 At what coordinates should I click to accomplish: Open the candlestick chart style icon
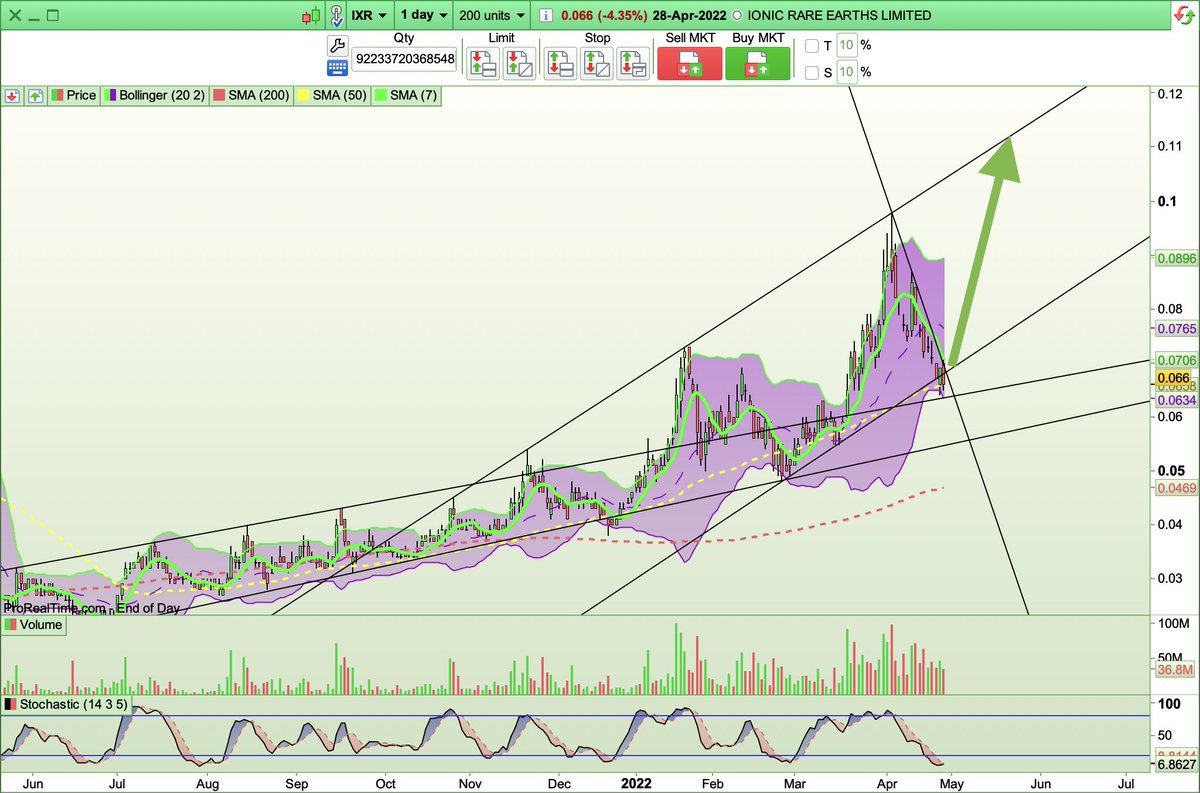pos(312,15)
